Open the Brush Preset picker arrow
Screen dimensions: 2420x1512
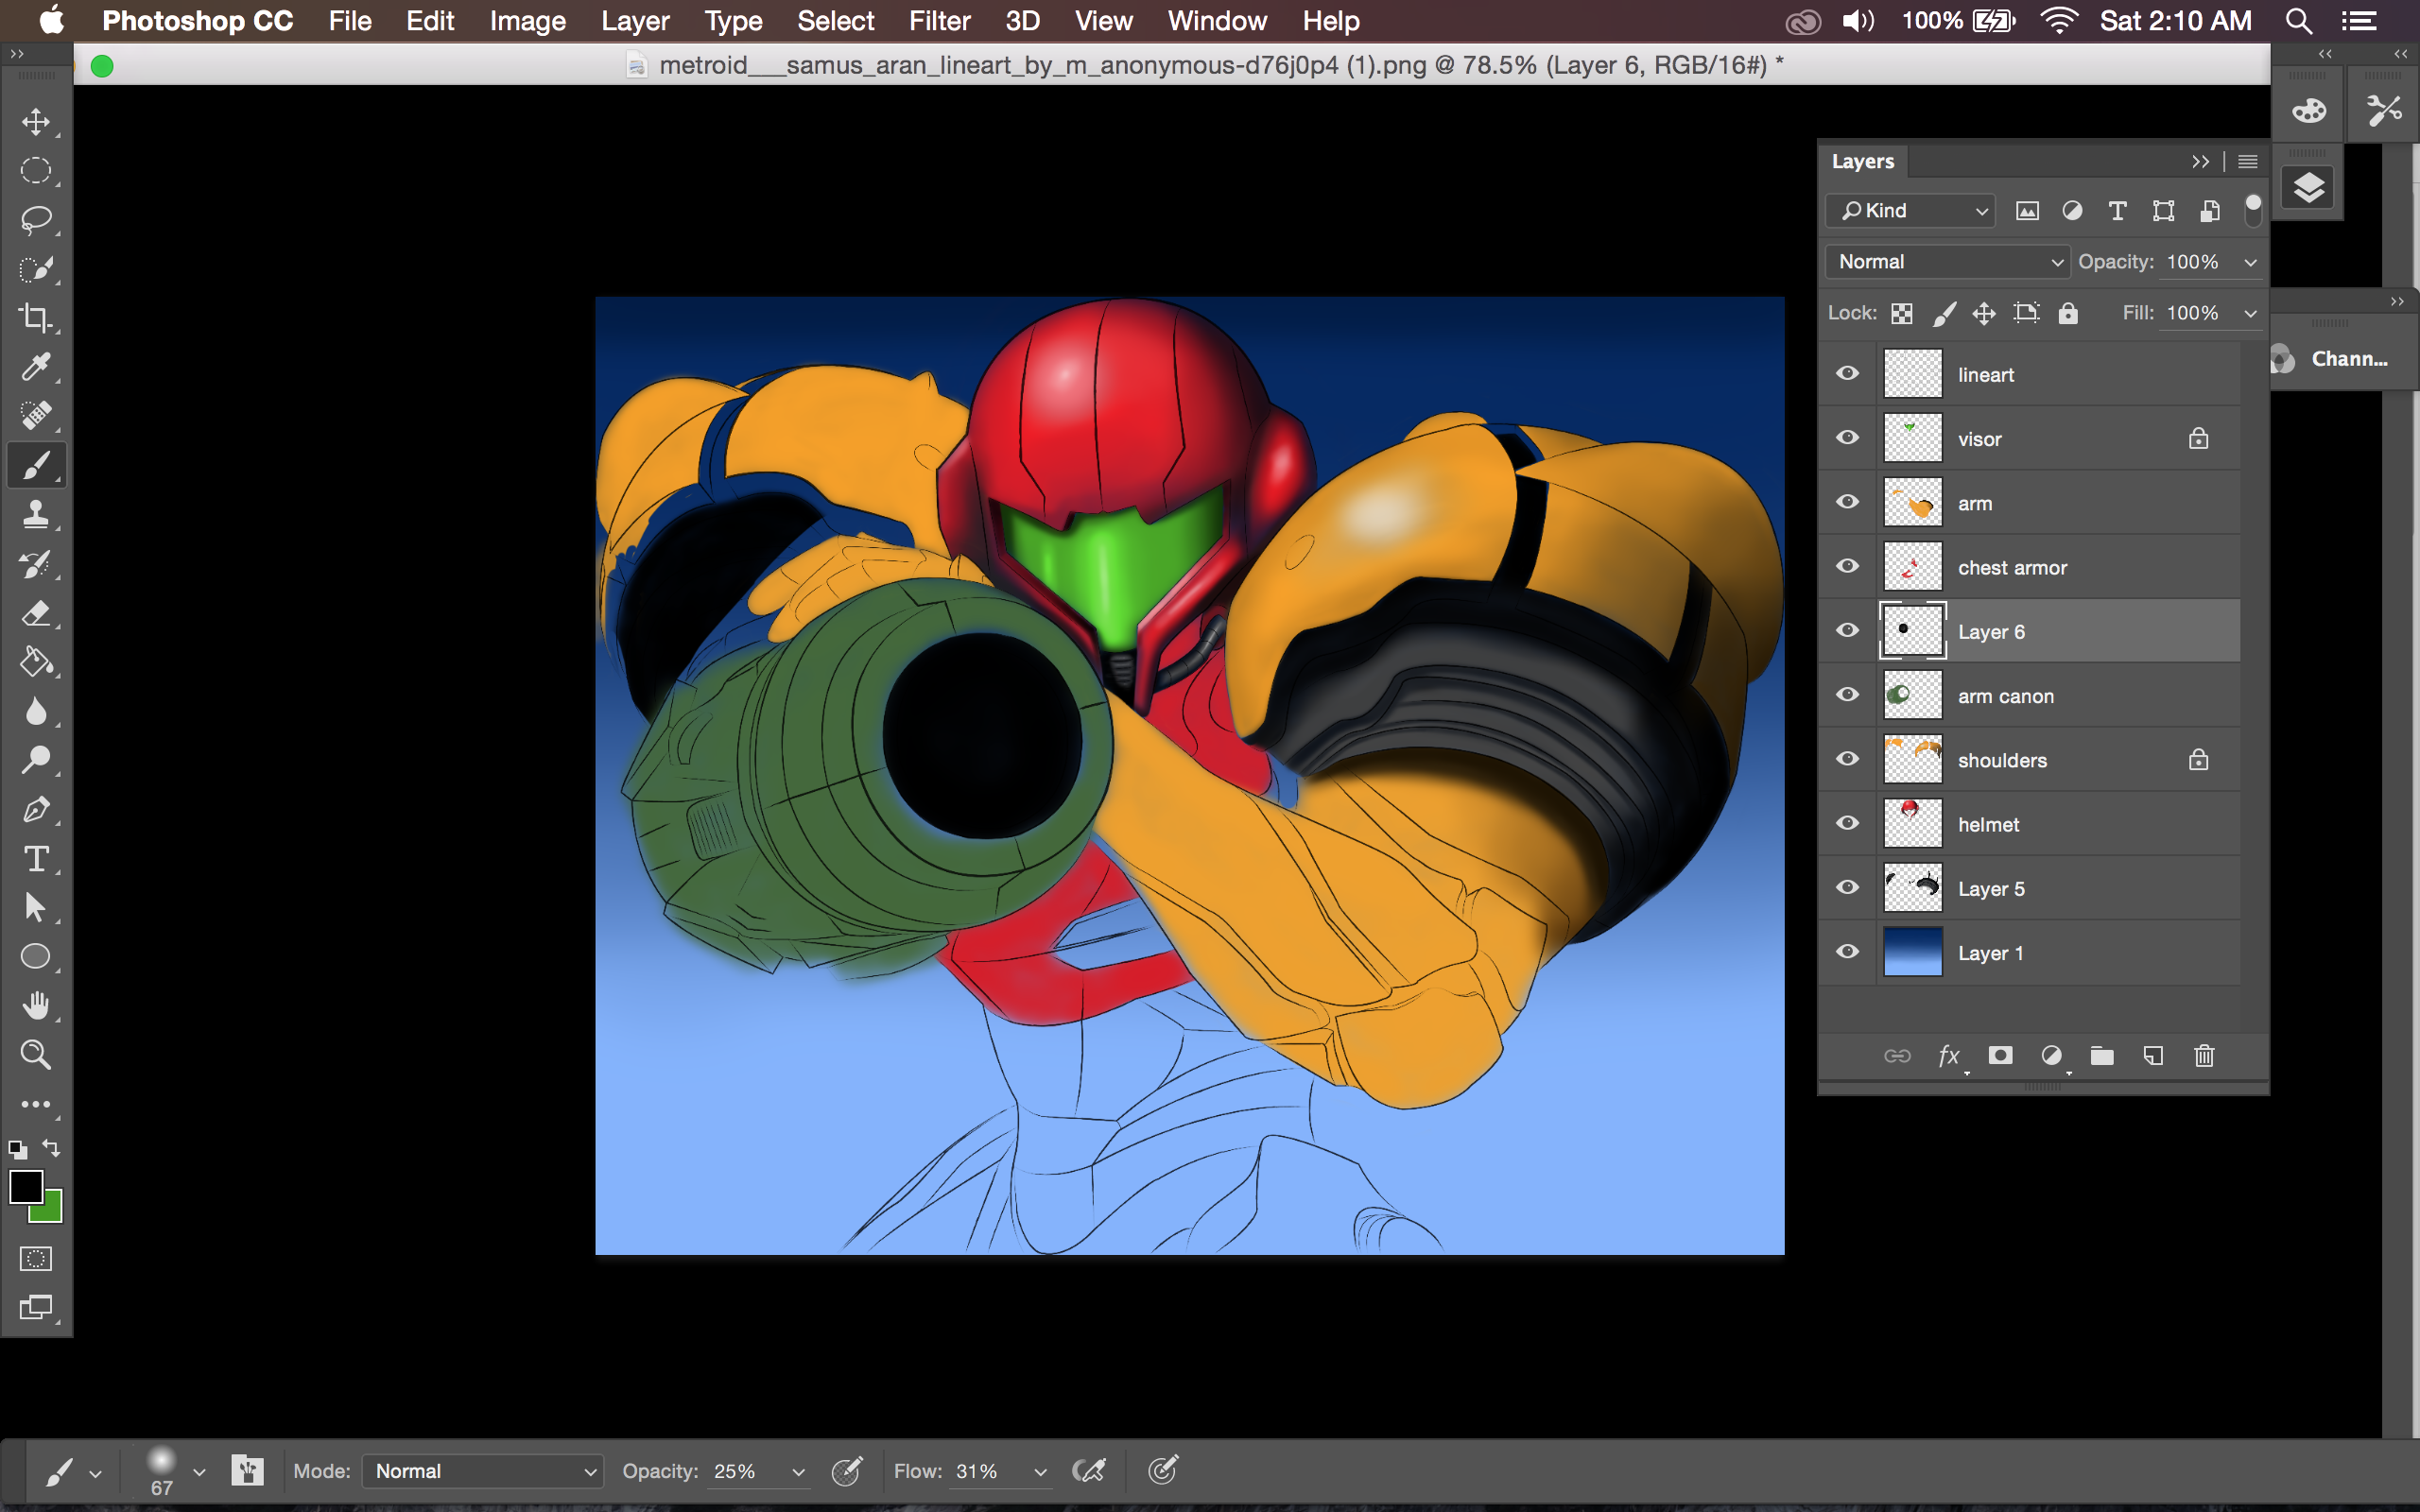(x=199, y=1472)
